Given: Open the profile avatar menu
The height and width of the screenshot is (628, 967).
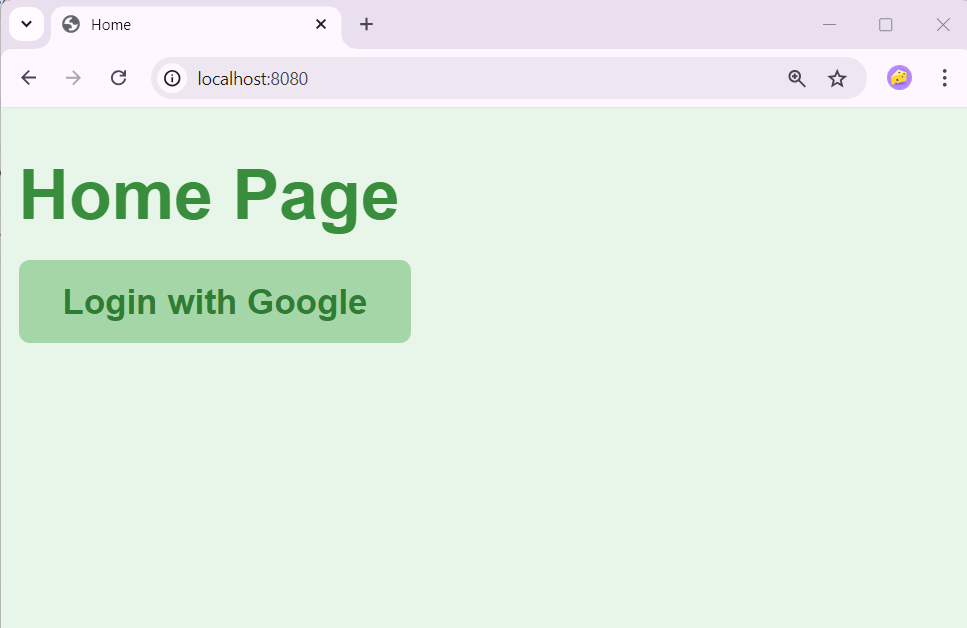Looking at the screenshot, I should 899,78.
